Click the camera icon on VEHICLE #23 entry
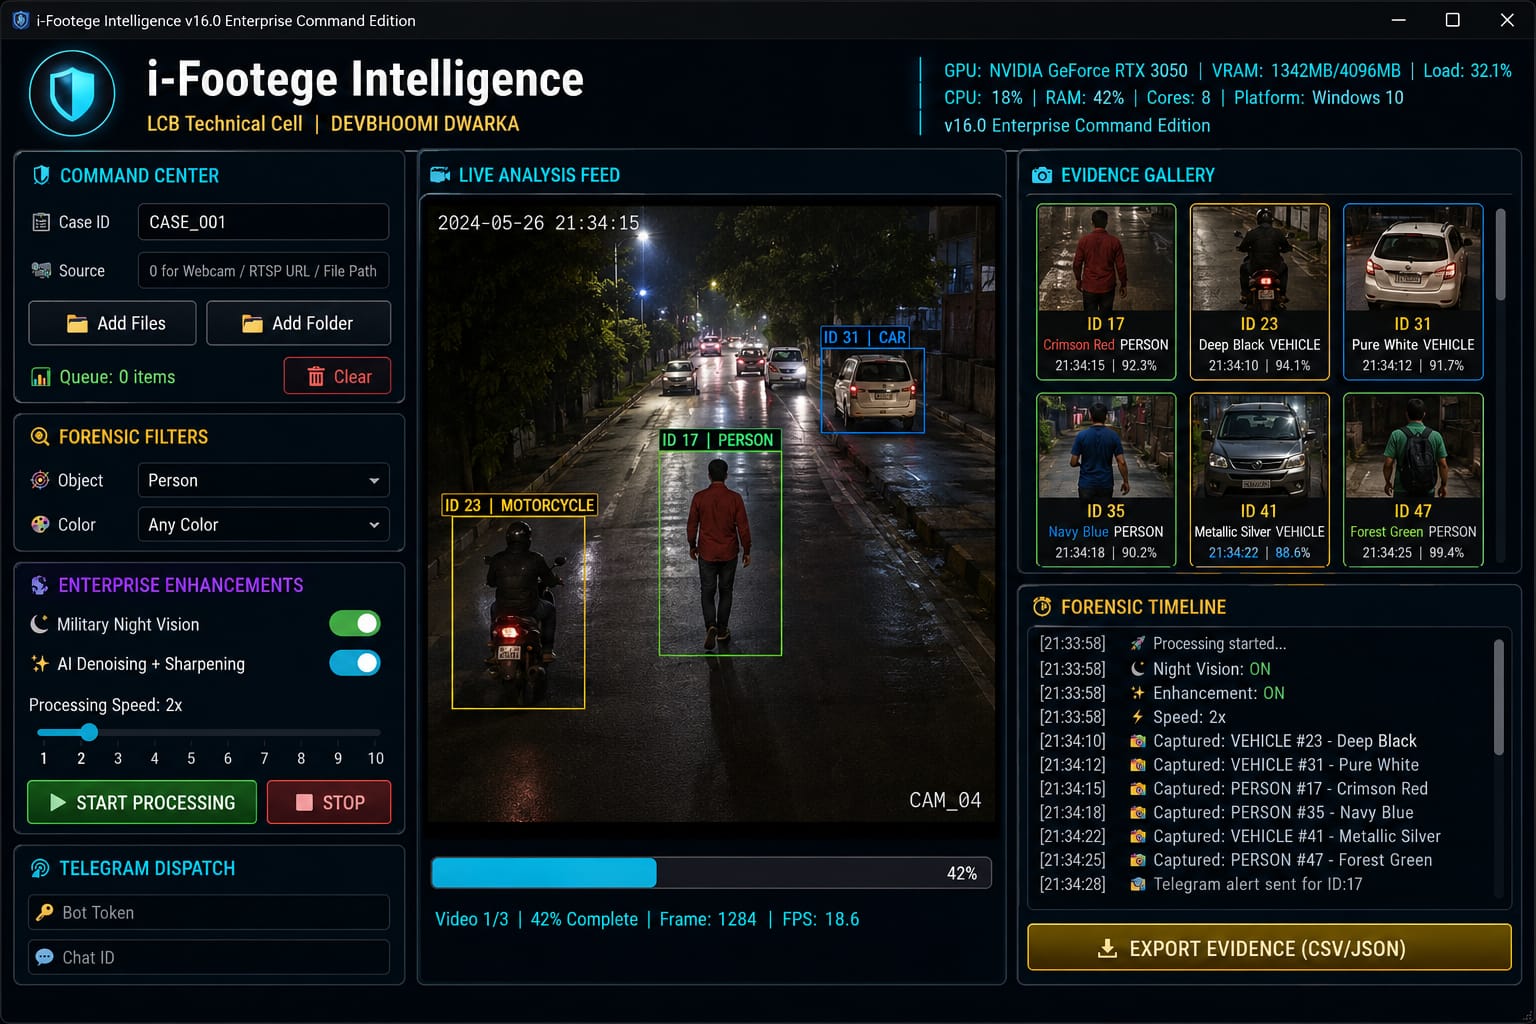1536x1024 pixels. pos(1137,741)
